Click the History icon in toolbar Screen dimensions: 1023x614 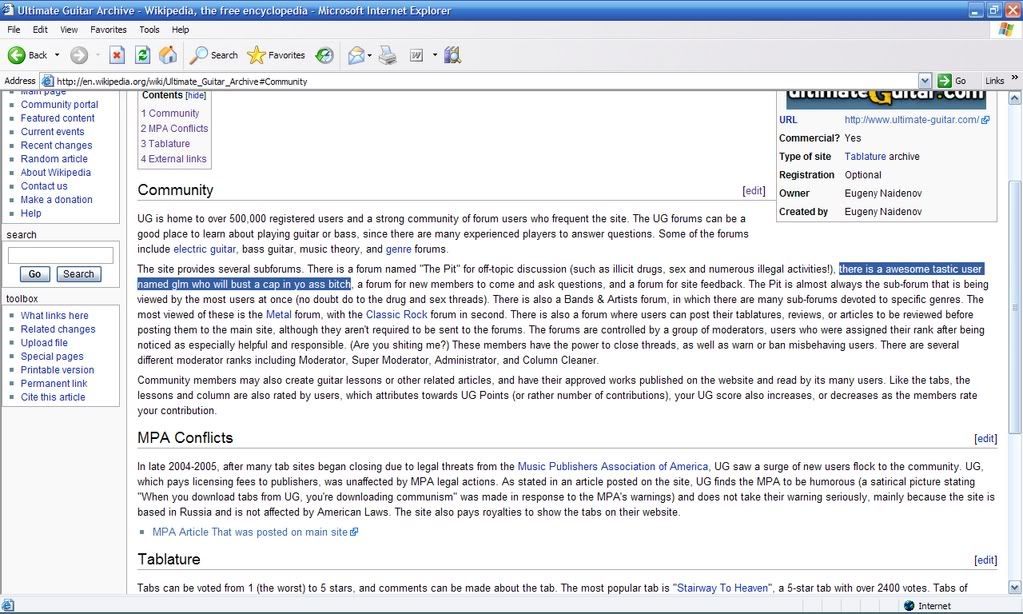[324, 55]
